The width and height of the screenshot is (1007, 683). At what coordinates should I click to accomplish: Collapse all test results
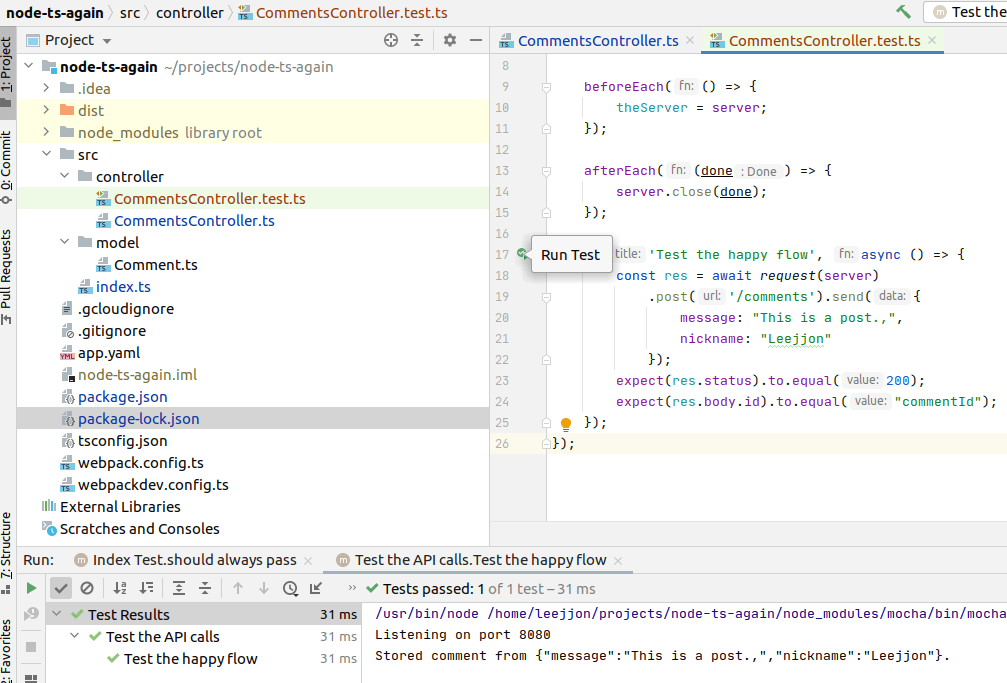(205, 588)
